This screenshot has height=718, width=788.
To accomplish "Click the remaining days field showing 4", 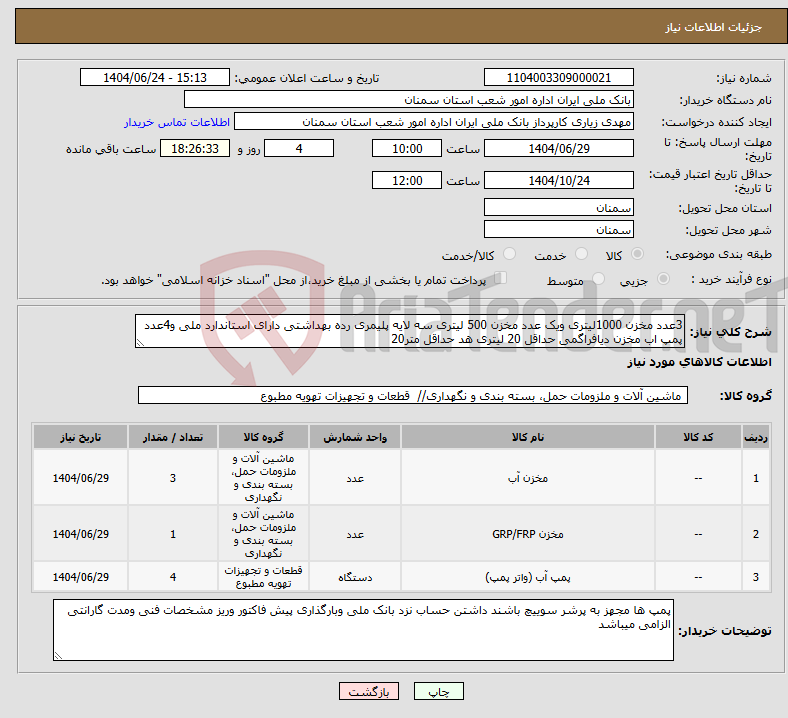I will click(x=299, y=149).
